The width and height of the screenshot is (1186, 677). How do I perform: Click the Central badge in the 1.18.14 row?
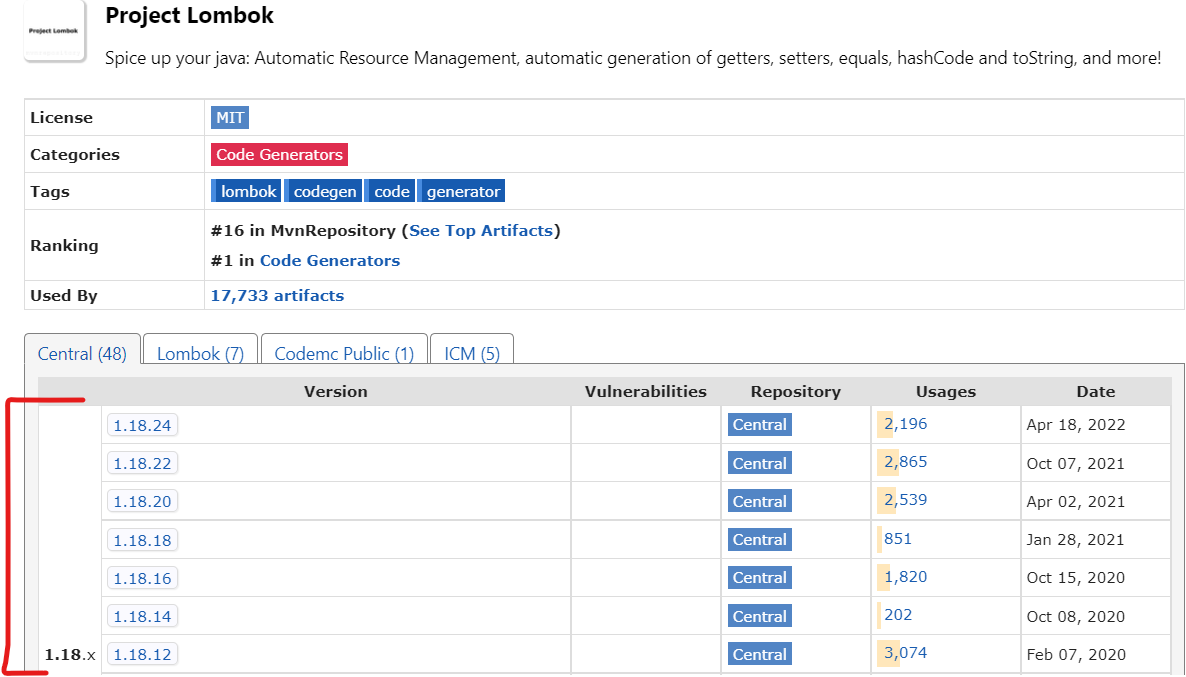pyautogui.click(x=759, y=616)
